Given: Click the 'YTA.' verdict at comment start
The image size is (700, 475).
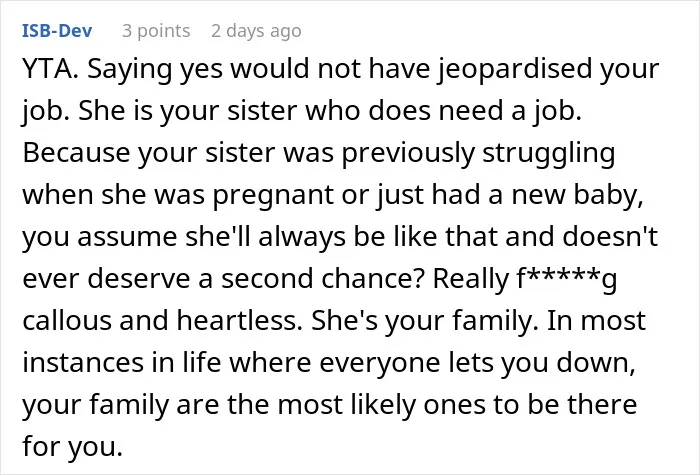Looking at the screenshot, I should coord(50,69).
